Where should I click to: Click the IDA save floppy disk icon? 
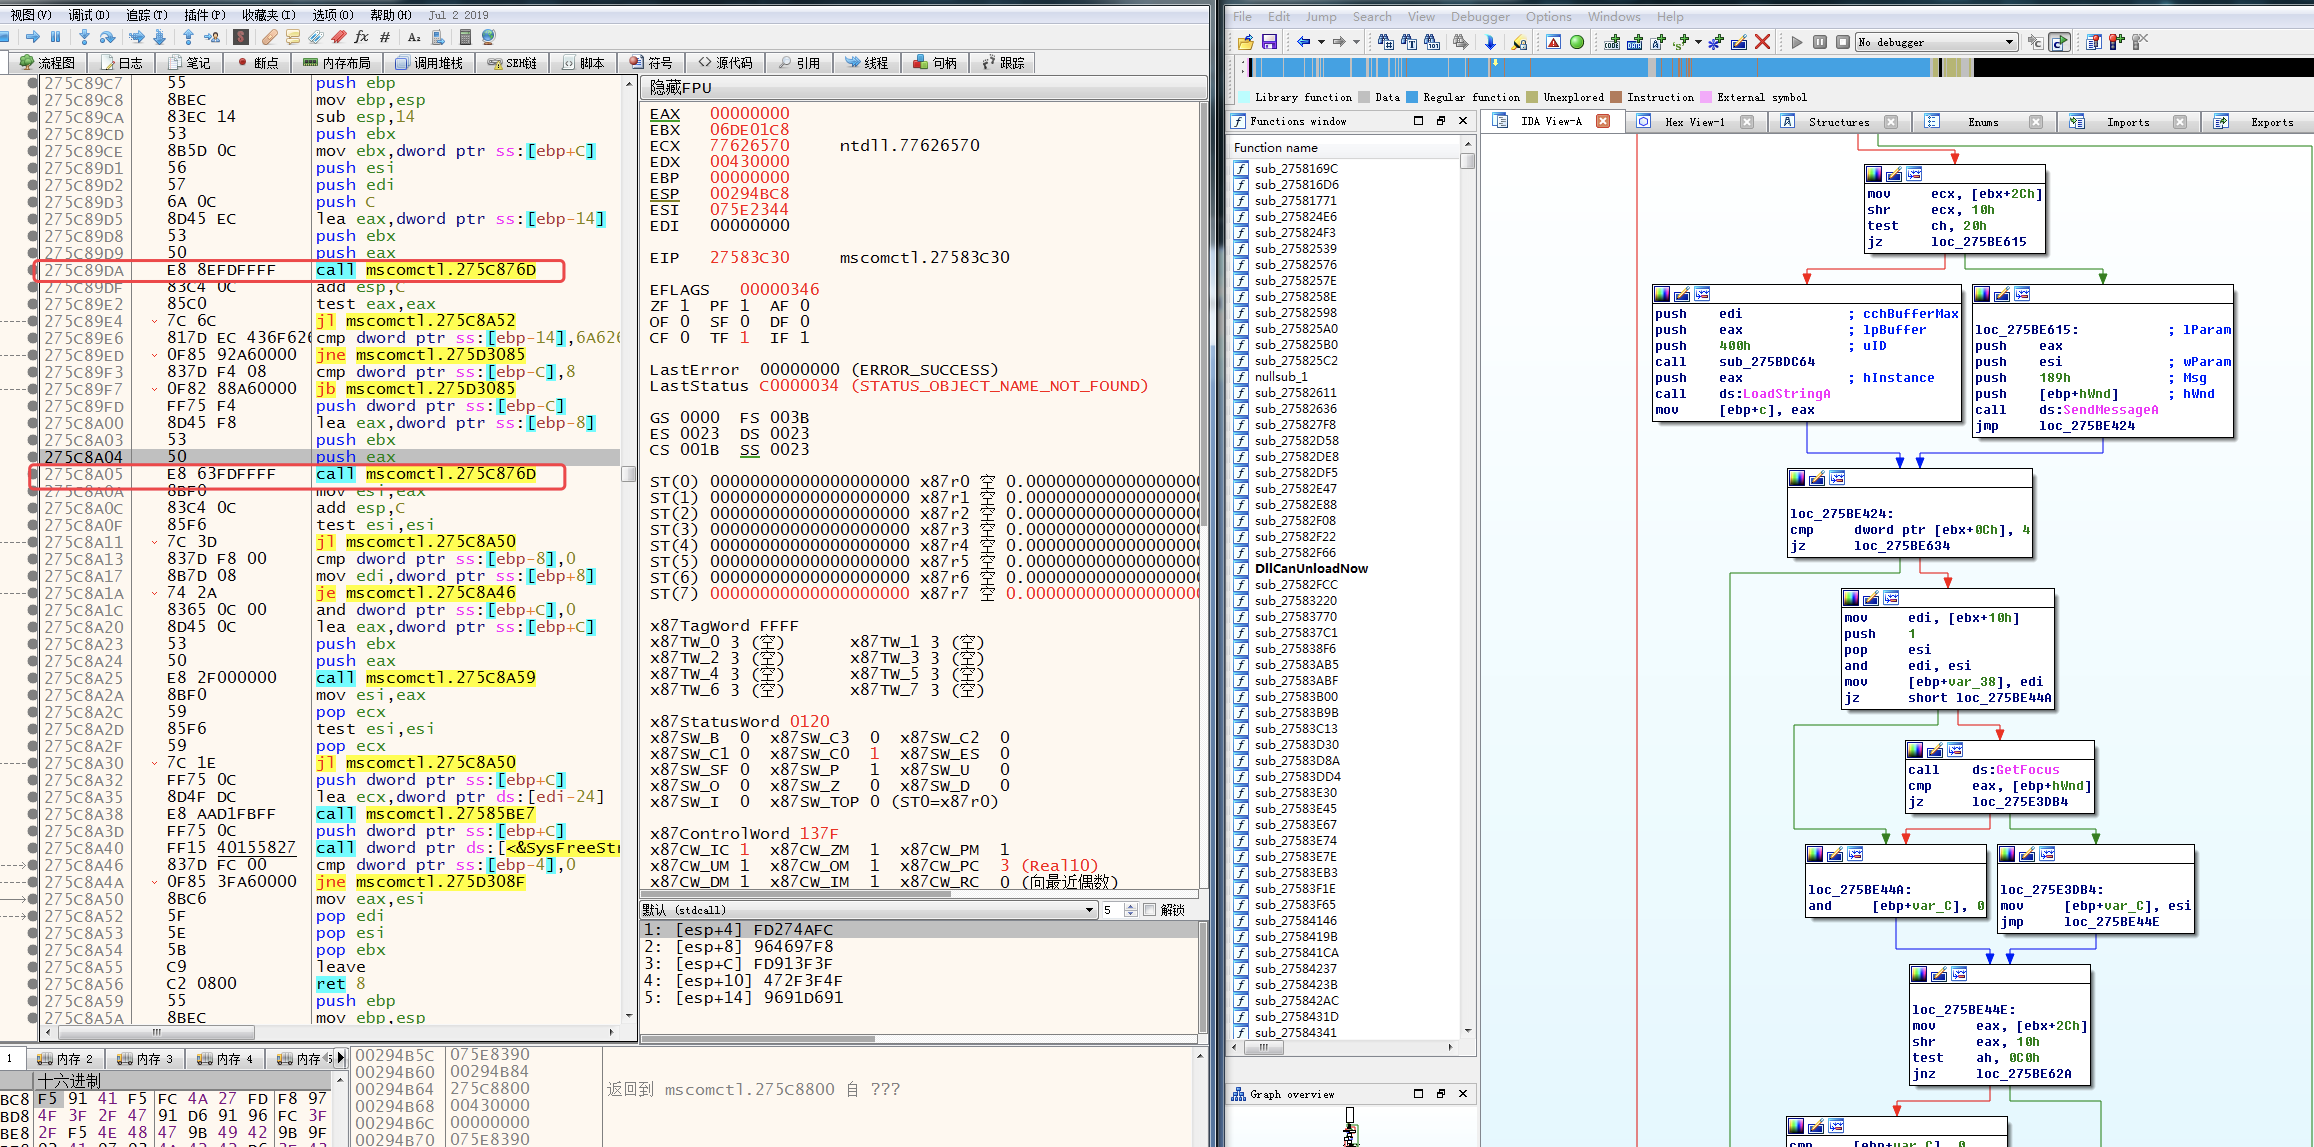point(1269,42)
